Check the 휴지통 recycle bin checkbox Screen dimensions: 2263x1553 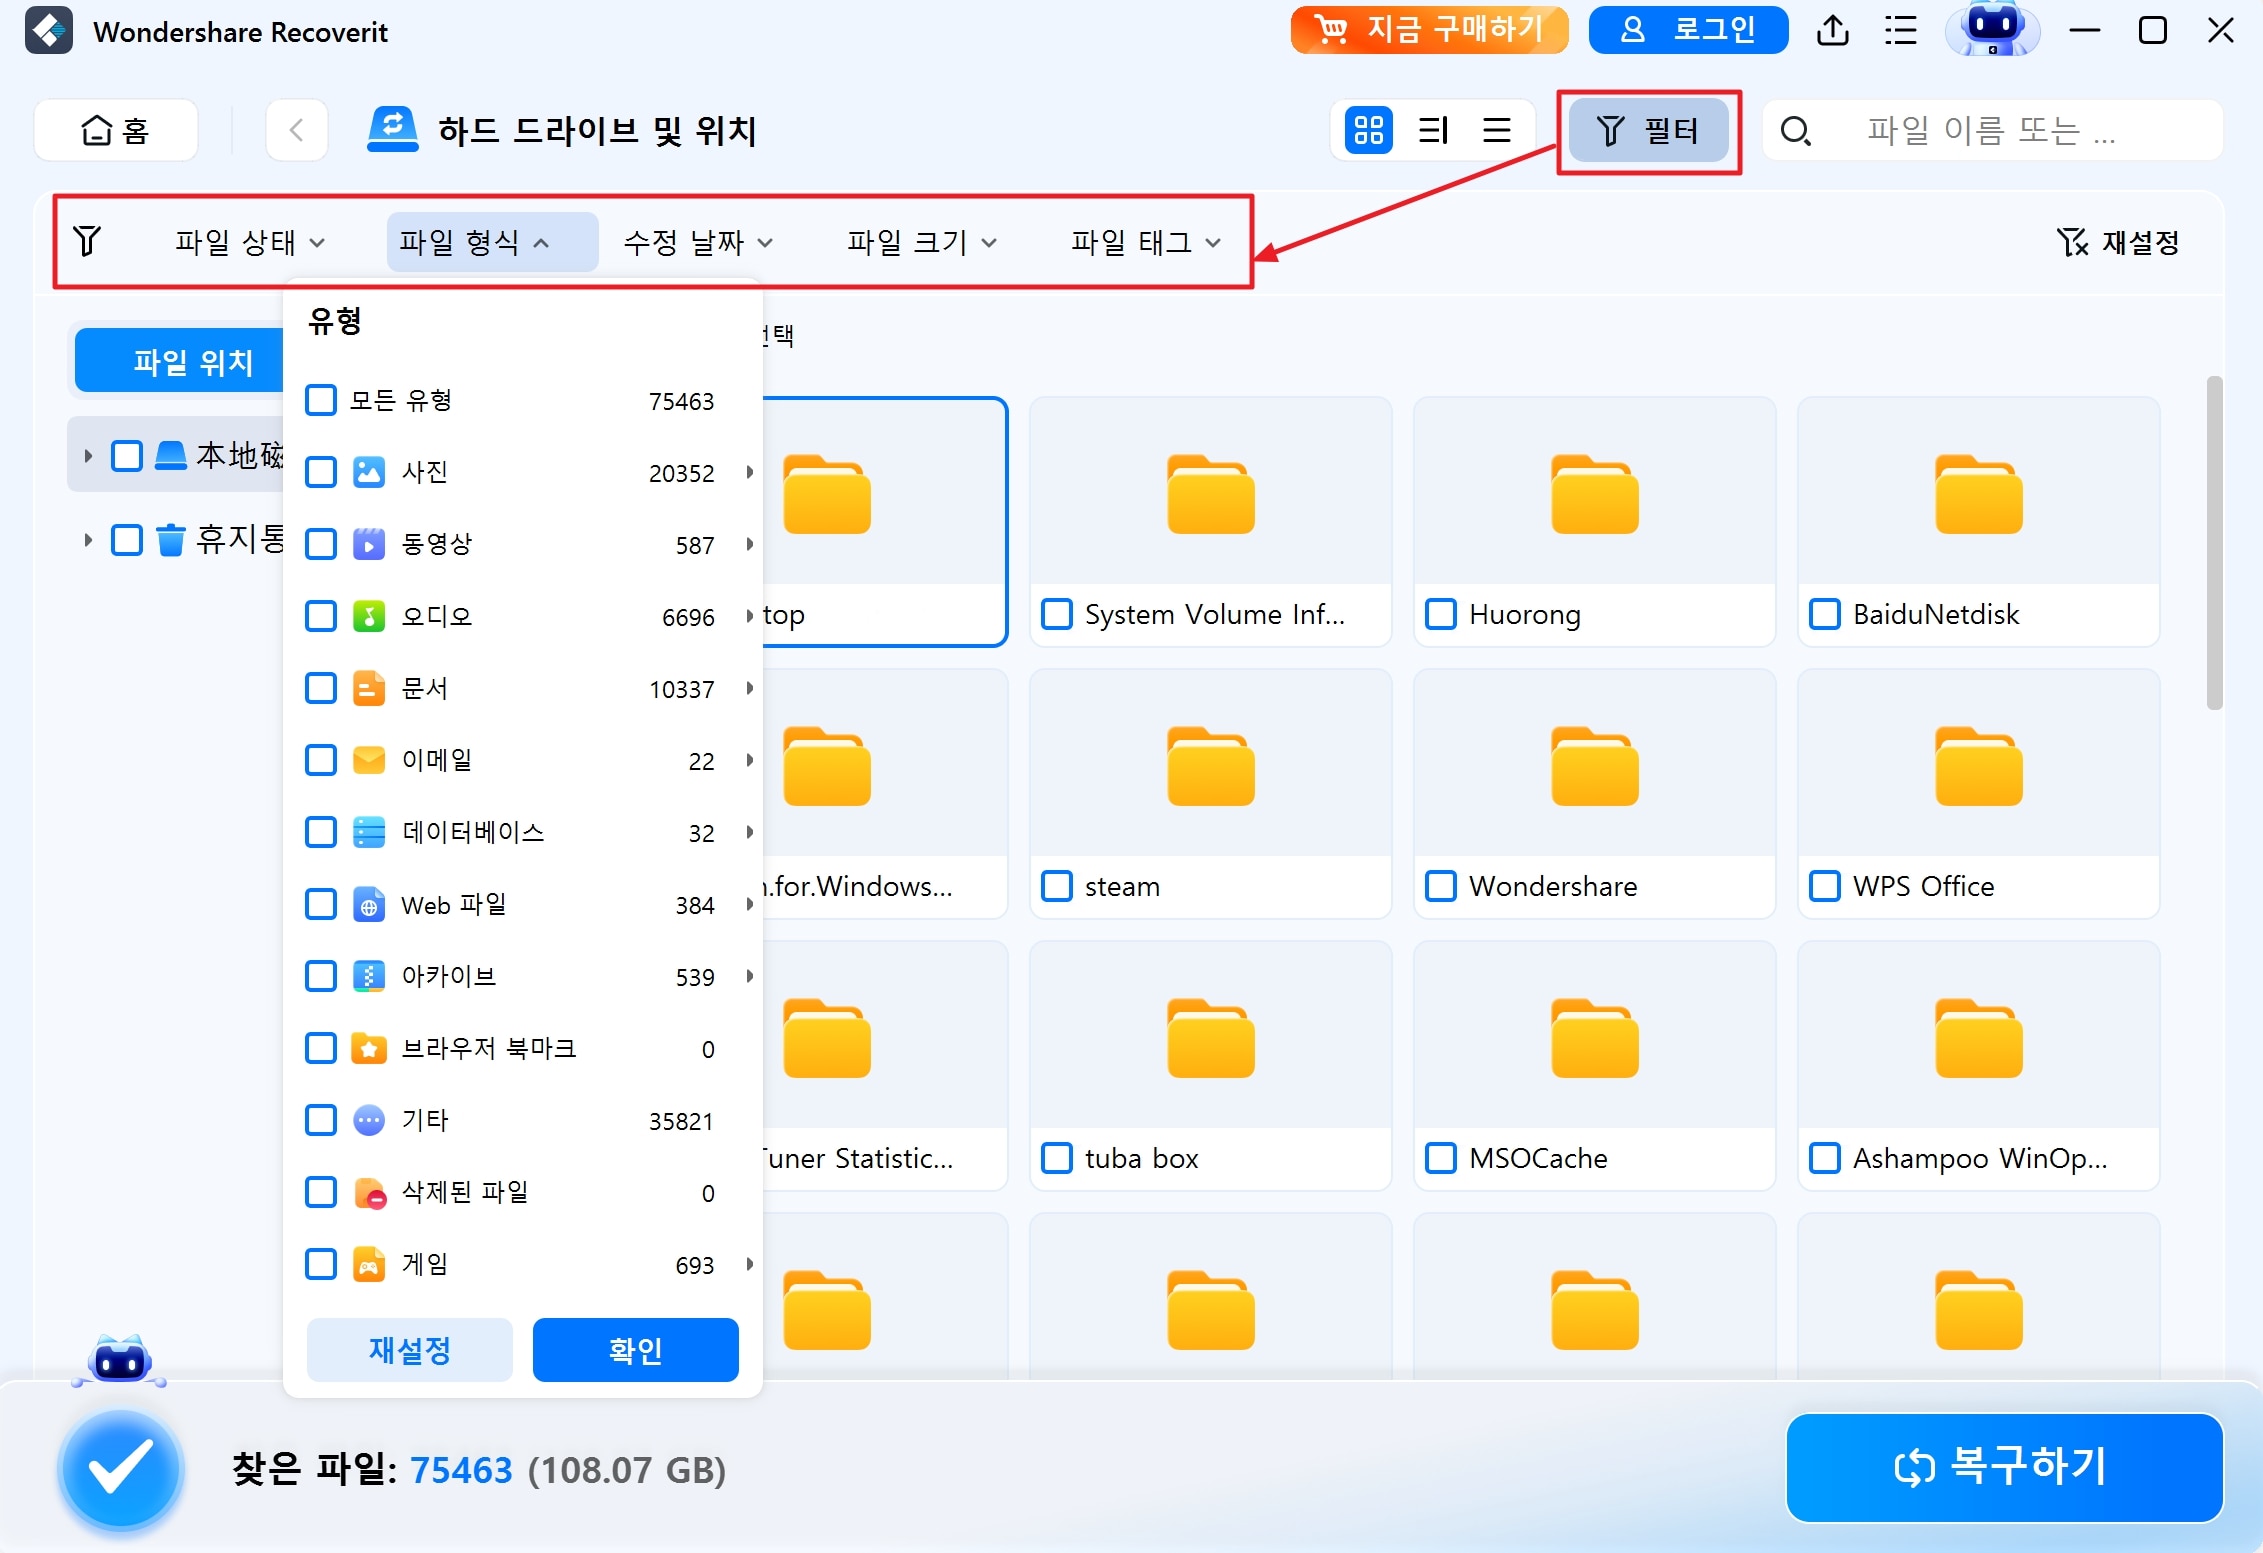coord(127,540)
